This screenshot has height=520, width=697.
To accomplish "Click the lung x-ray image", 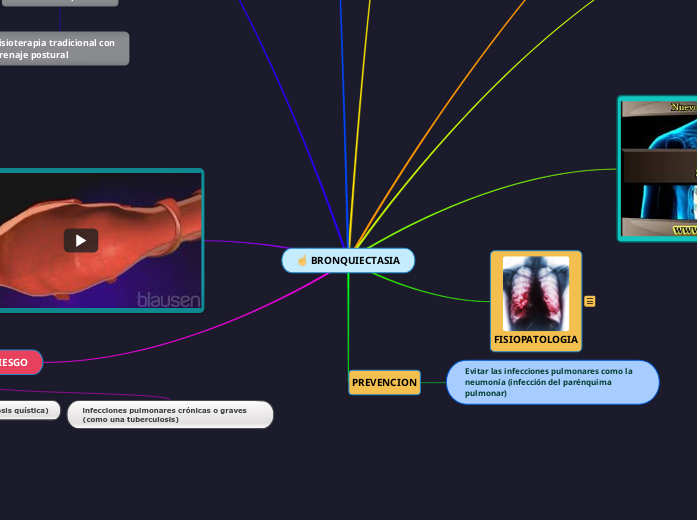I will (x=535, y=293).
